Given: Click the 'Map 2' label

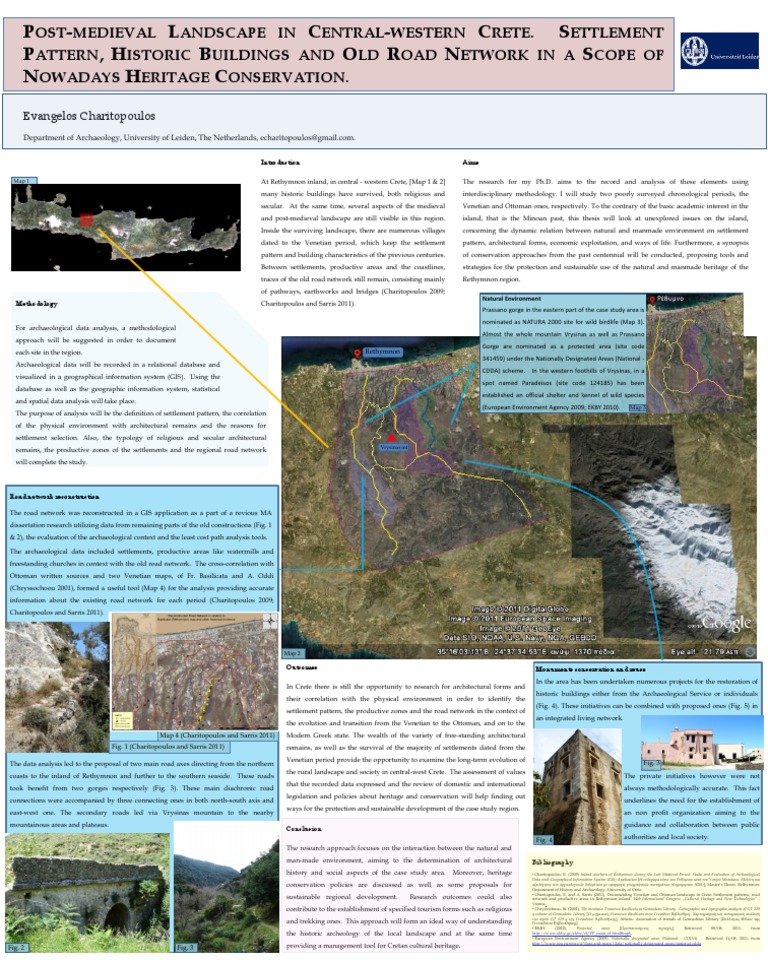Looking at the screenshot, I should coord(292,653).
